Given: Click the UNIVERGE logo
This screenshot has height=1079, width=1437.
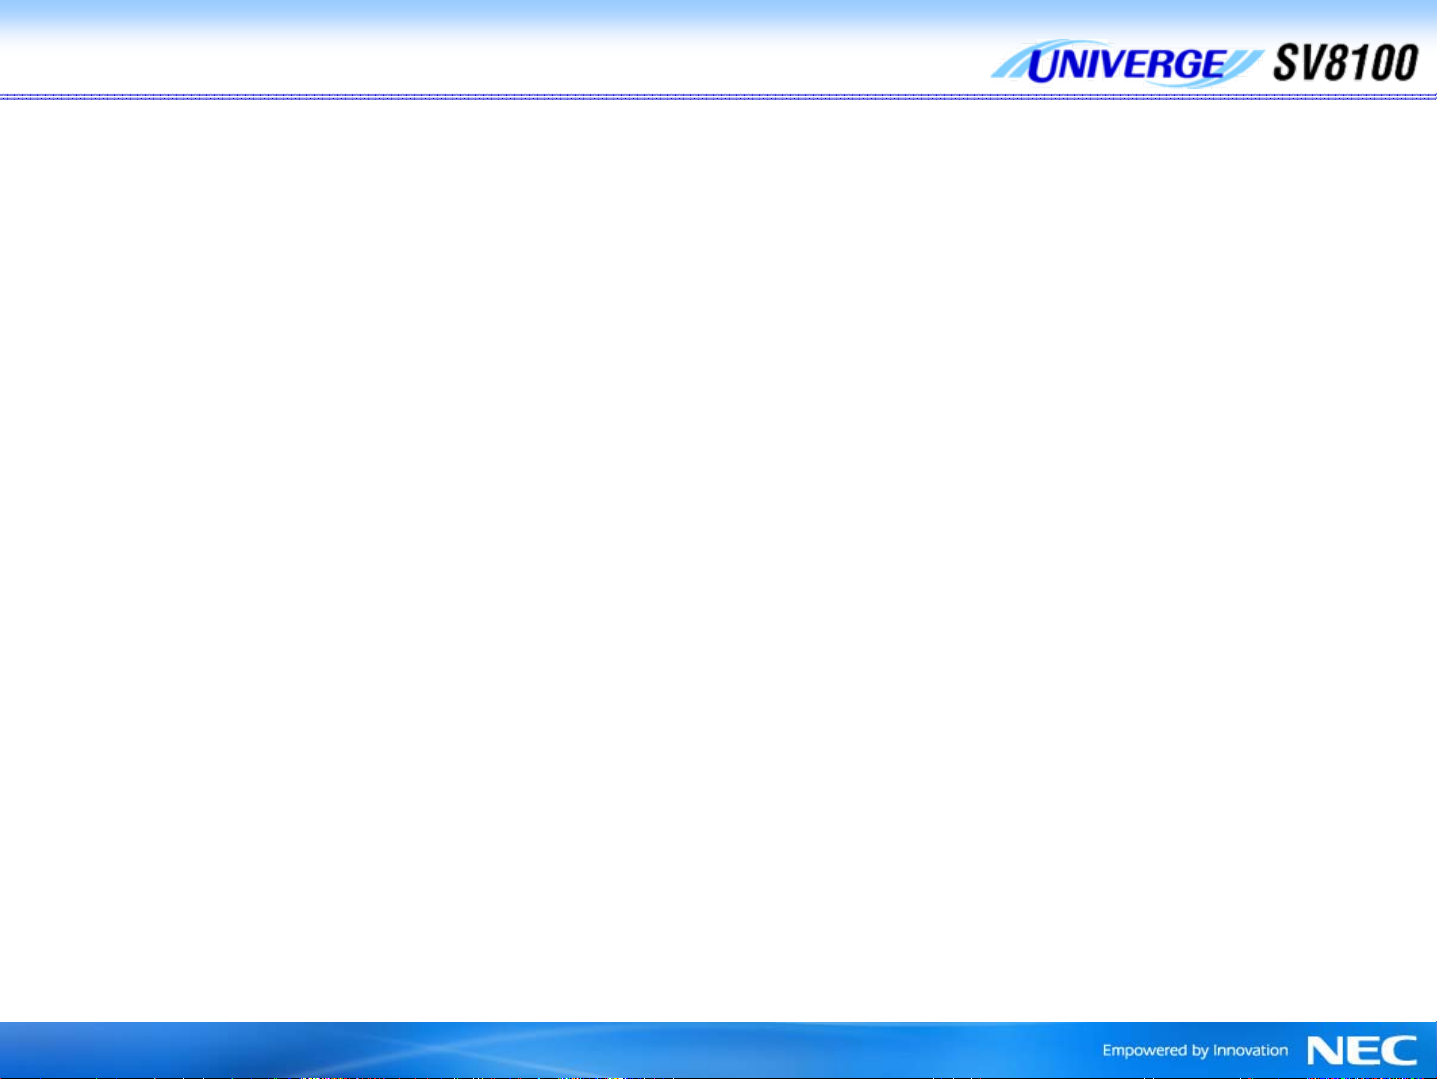Looking at the screenshot, I should (x=1126, y=64).
